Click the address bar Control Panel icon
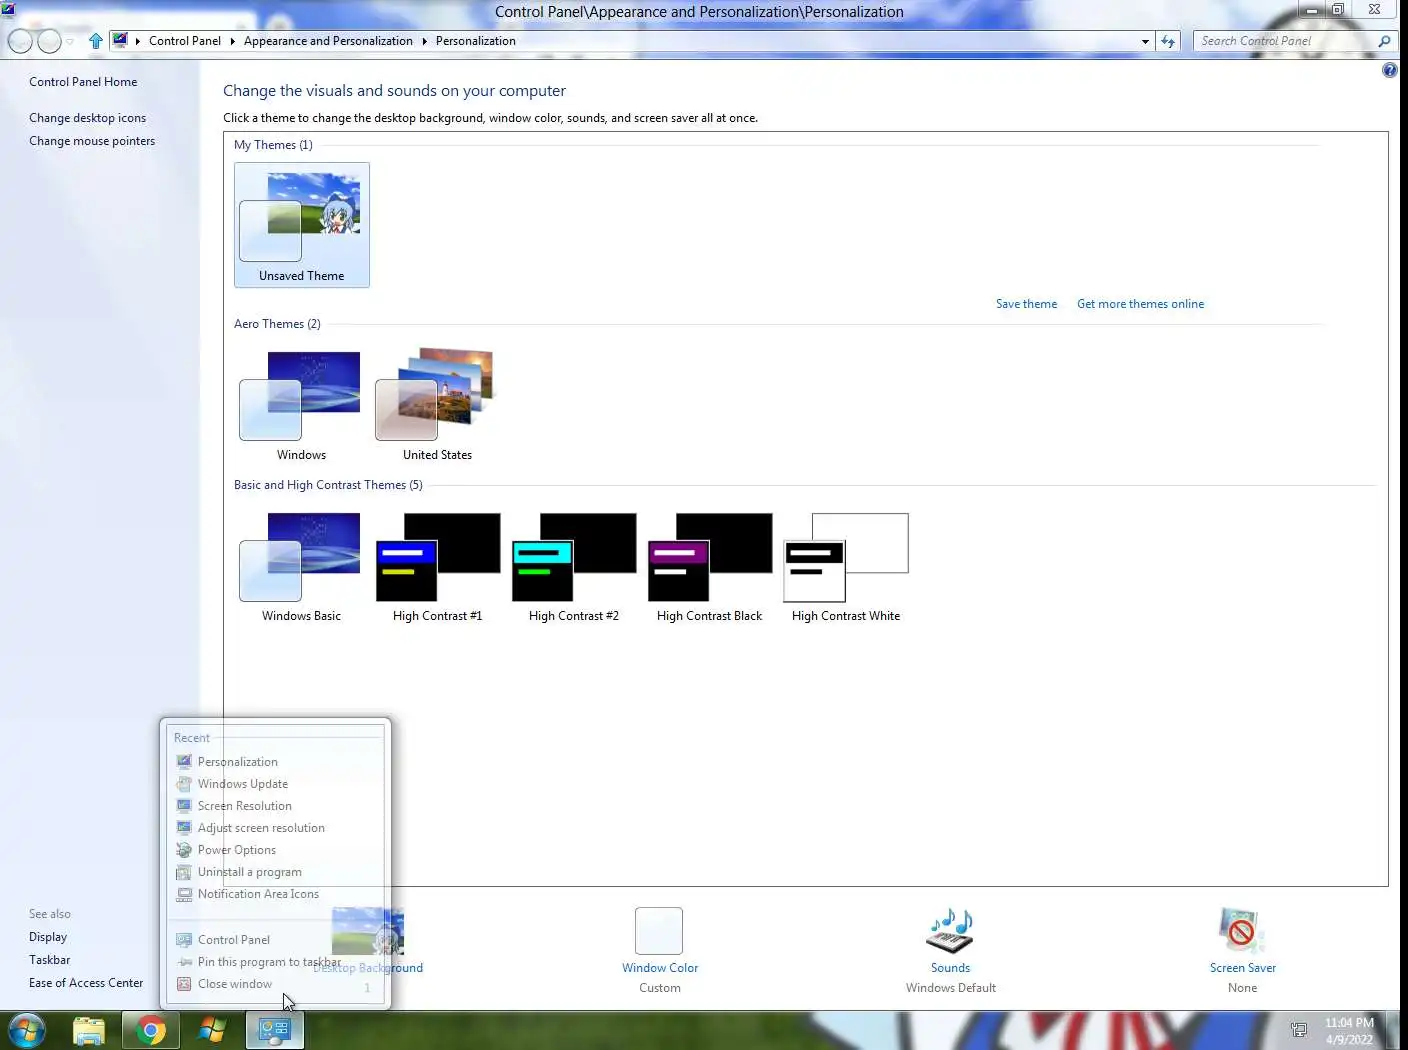The image size is (1408, 1050). [120, 41]
